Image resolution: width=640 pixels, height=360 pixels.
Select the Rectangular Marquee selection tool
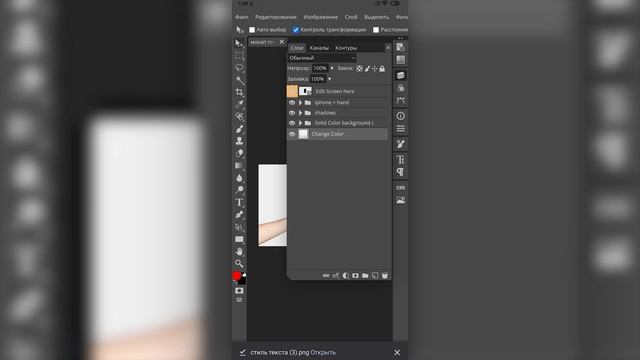coord(239,56)
